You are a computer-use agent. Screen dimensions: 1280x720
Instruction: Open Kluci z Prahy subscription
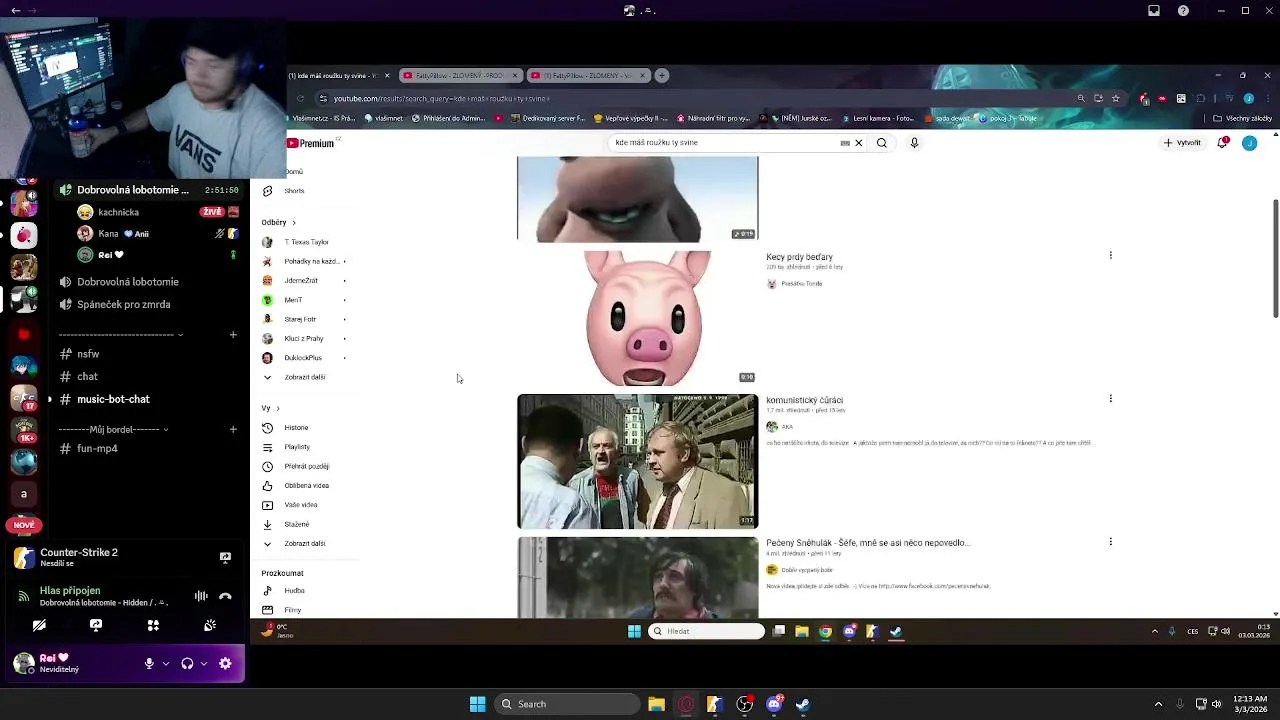(303, 339)
